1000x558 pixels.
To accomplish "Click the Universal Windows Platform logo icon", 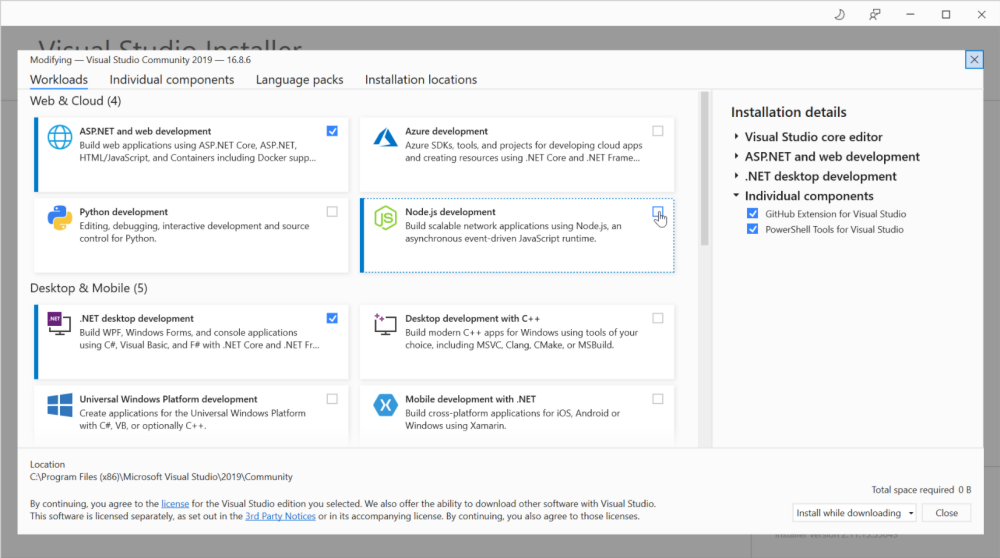I will pyautogui.click(x=60, y=405).
